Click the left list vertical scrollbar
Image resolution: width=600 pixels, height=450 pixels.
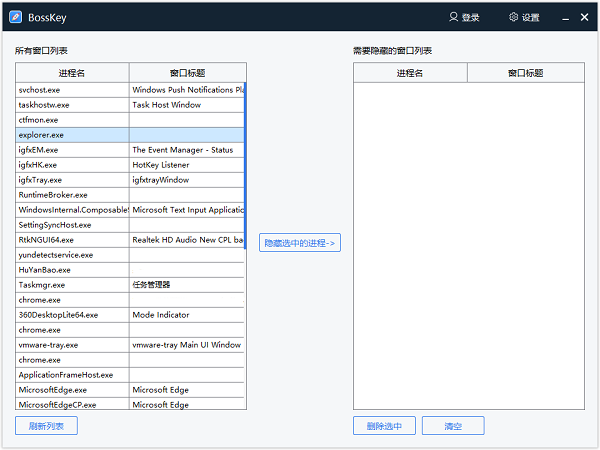tap(245, 165)
